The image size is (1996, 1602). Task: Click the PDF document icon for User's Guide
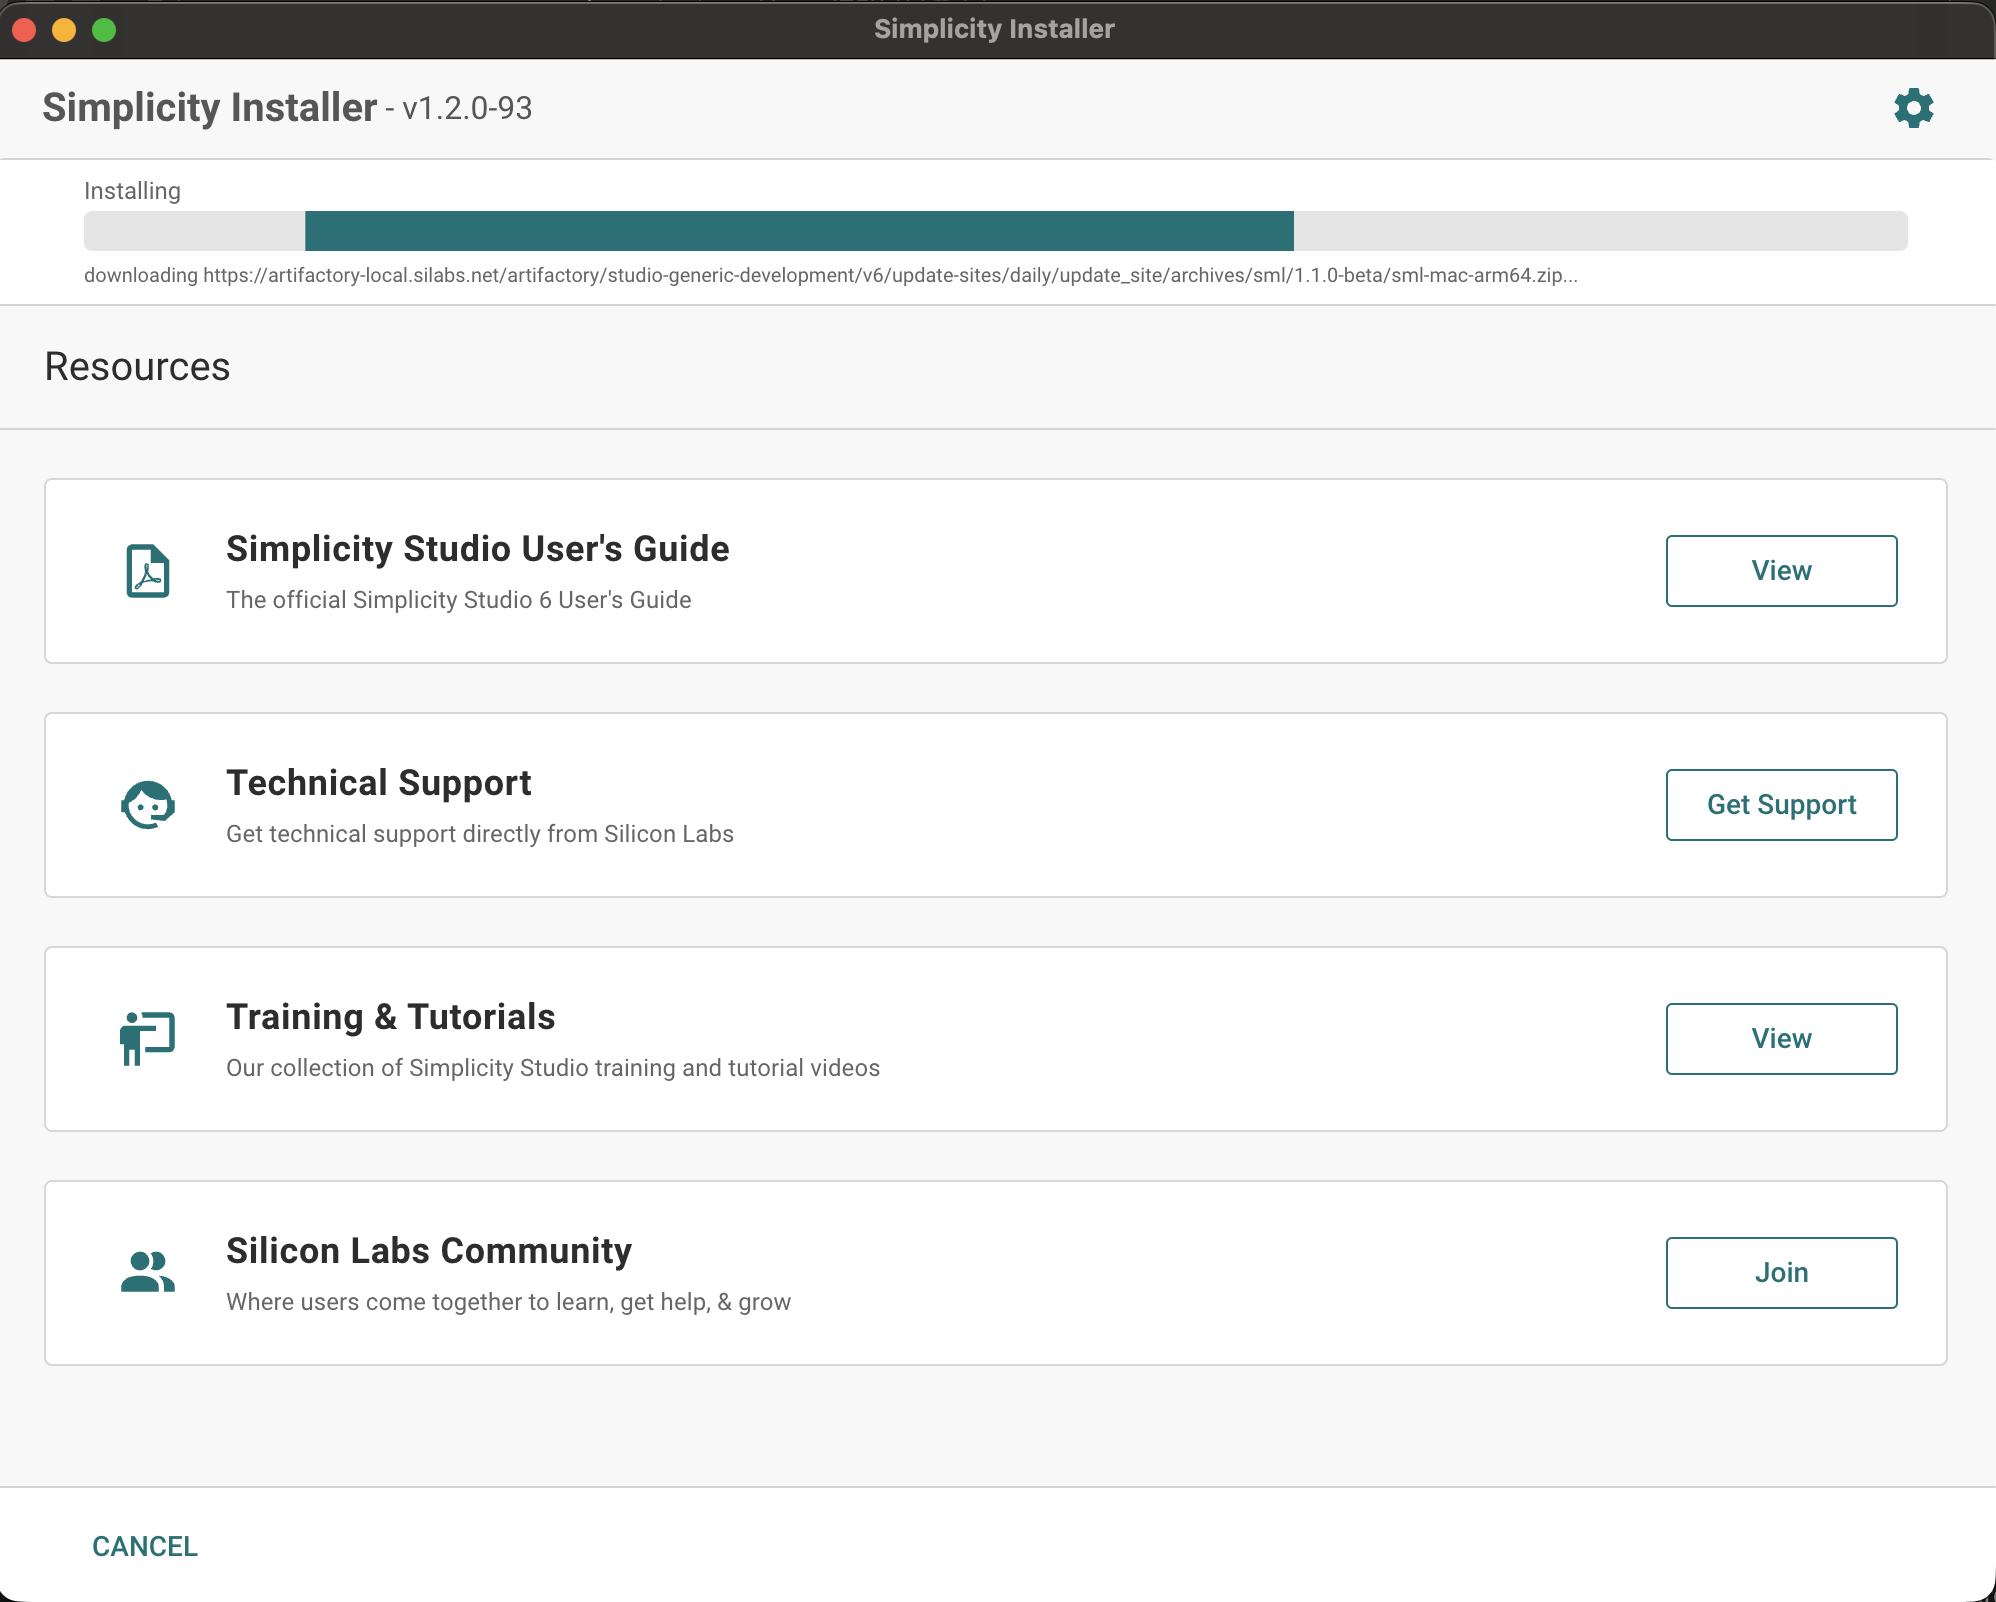(x=148, y=571)
